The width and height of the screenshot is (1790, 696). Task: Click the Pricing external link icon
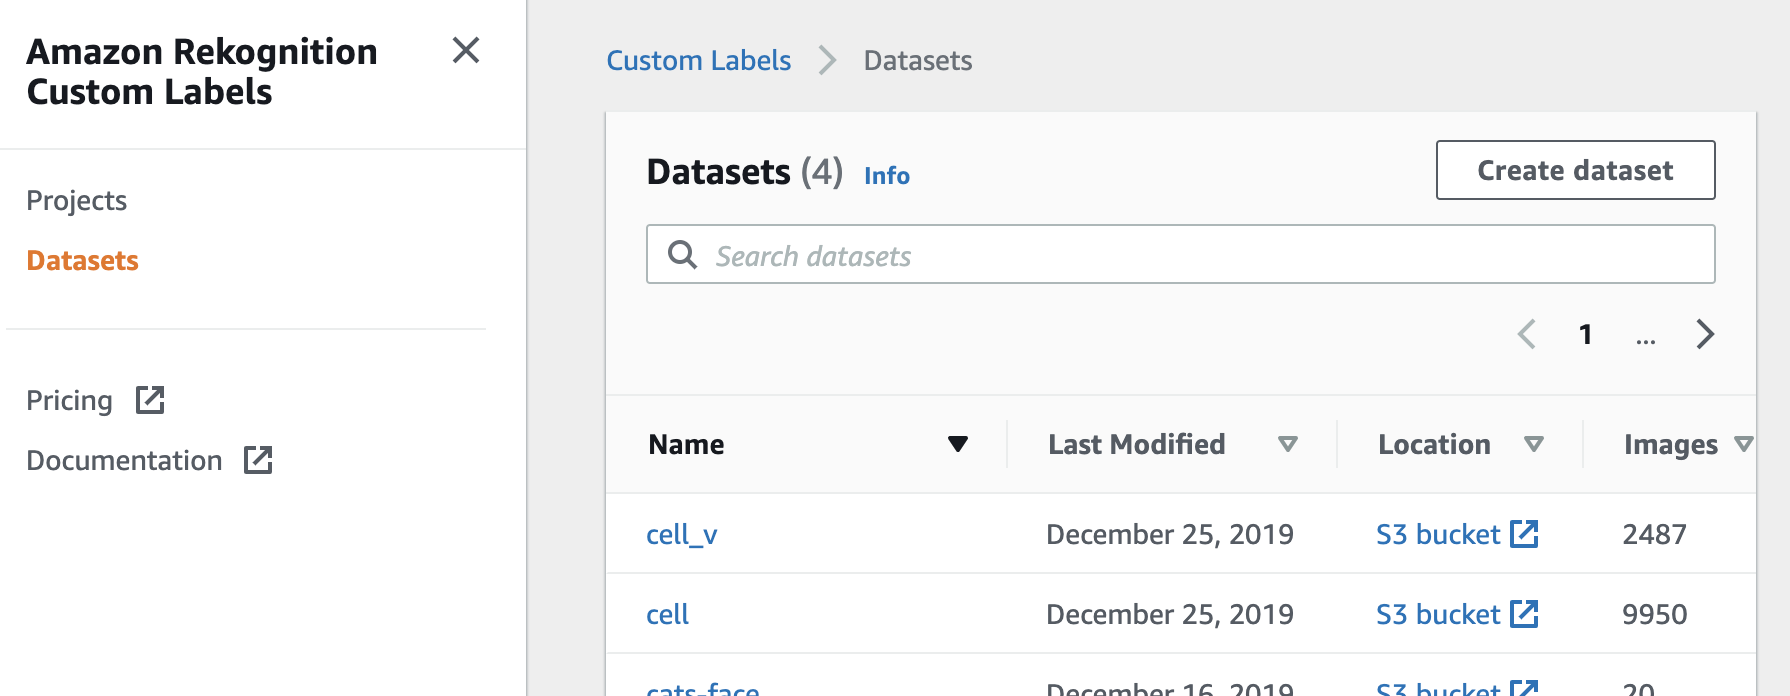(150, 400)
